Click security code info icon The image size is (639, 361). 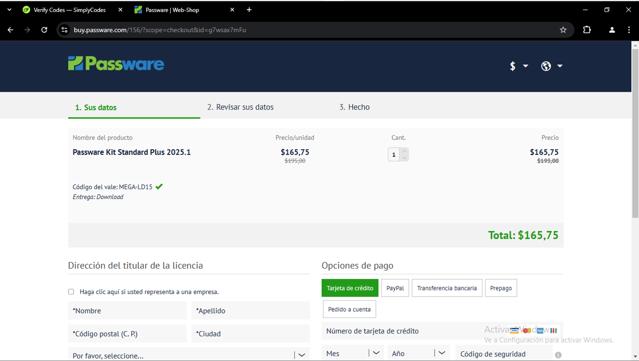click(558, 355)
